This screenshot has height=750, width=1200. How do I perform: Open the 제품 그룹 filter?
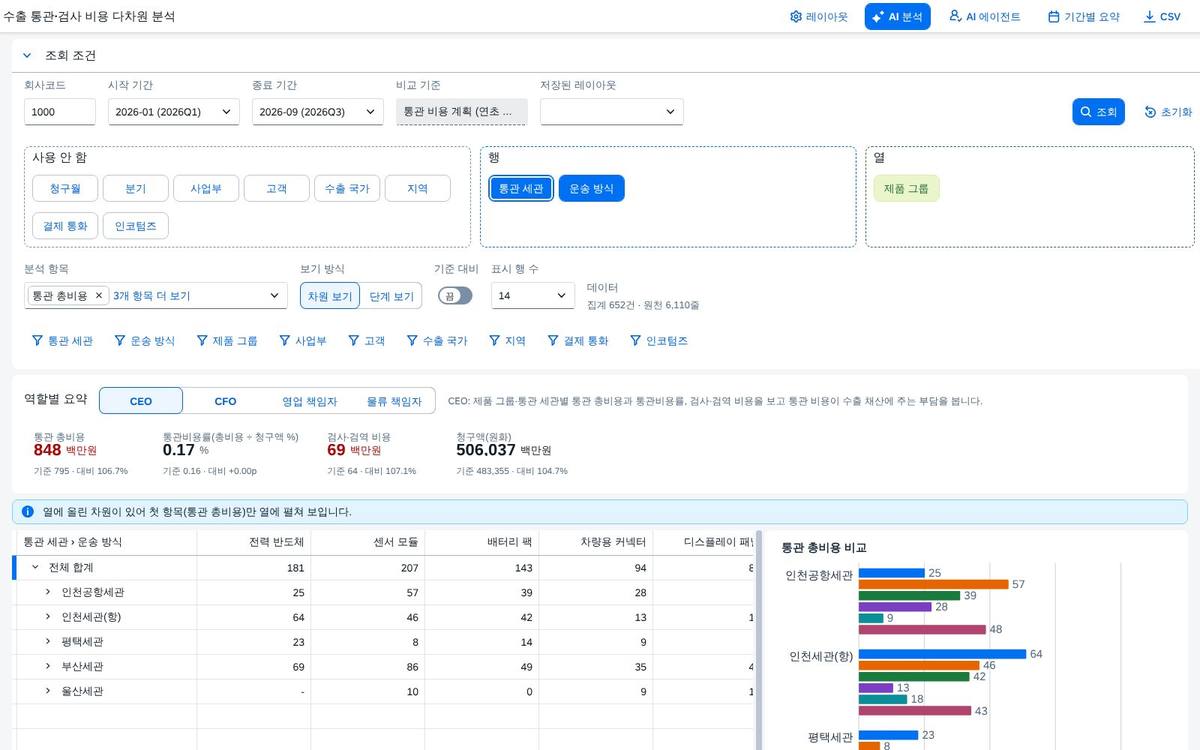pyautogui.click(x=227, y=341)
